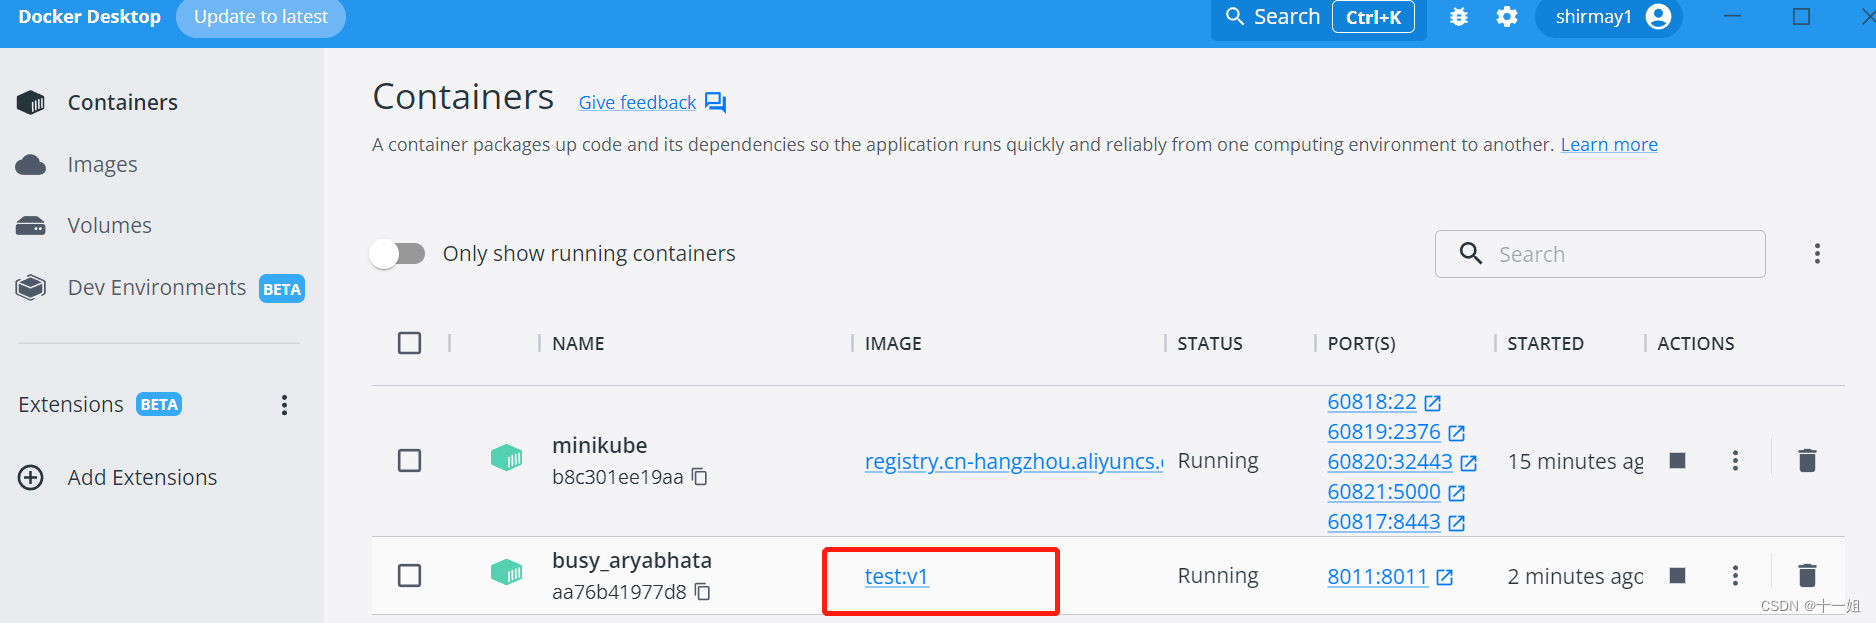Focus the containers Search input field
Viewport: 1876px width, 623px height.
pyautogui.click(x=1600, y=254)
